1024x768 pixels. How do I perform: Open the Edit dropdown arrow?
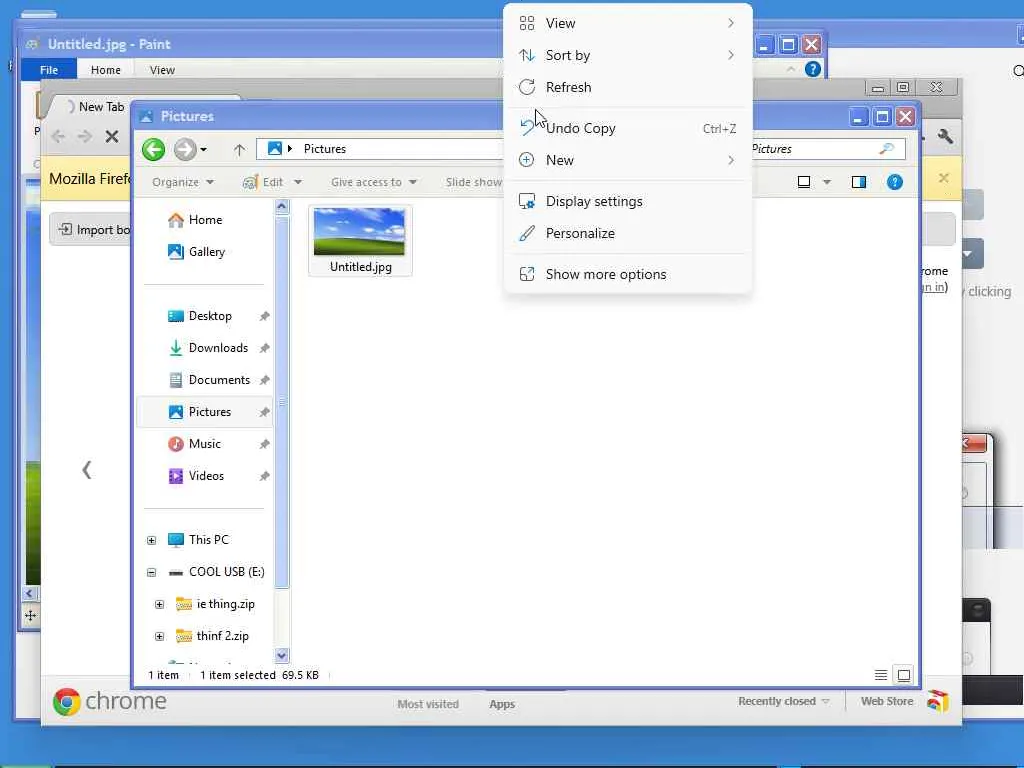tap(298, 182)
